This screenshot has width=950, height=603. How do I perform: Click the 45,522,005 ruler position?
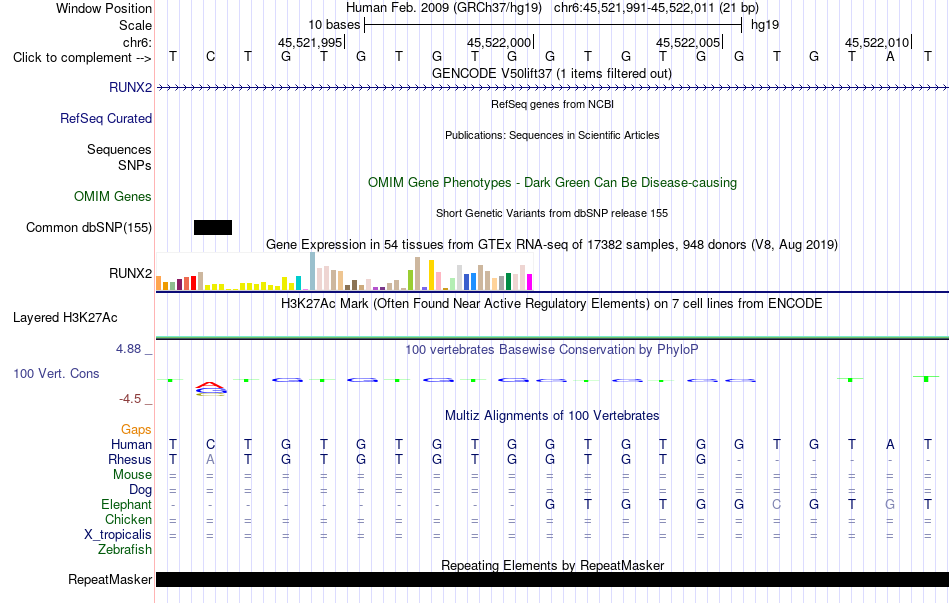688,42
